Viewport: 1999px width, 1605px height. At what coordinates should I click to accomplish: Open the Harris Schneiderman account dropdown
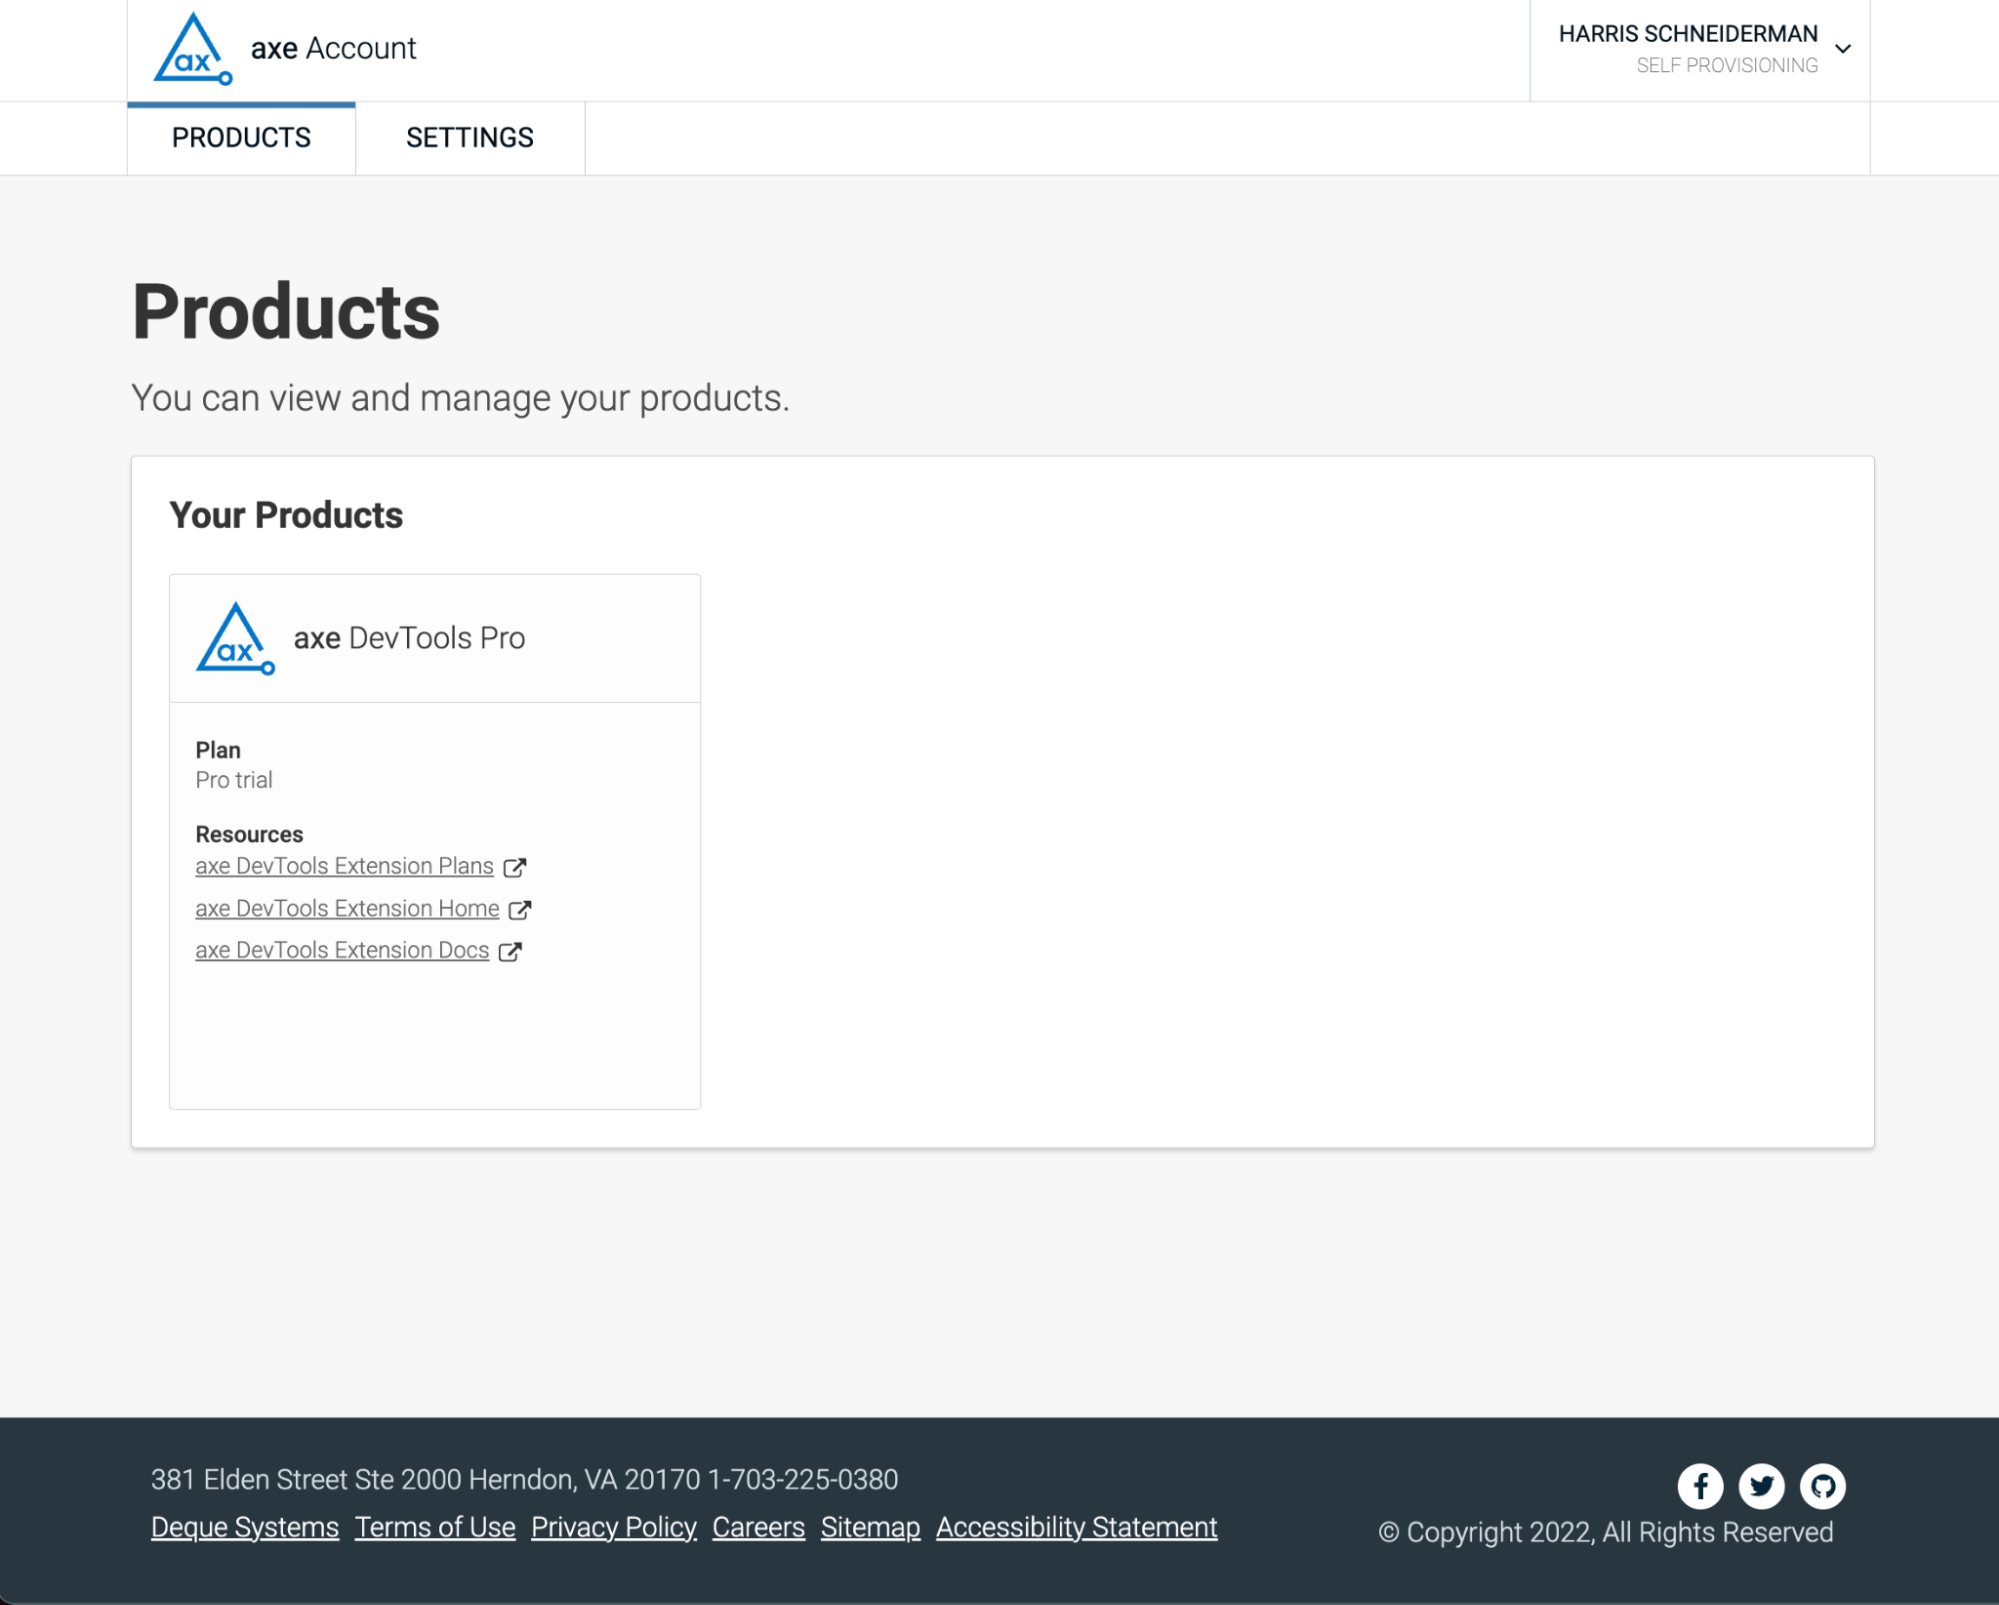[1688, 33]
